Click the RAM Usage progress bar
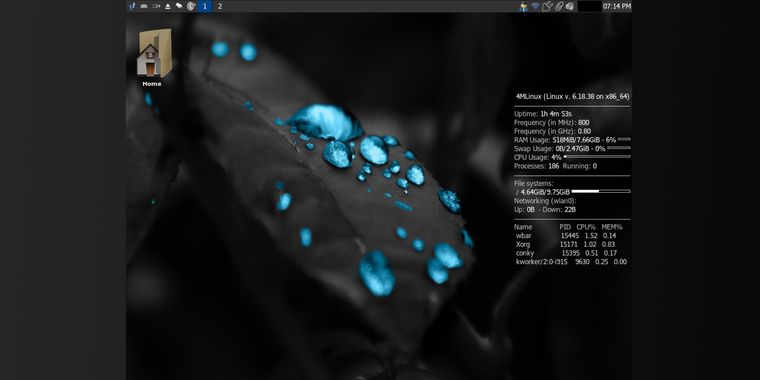Image resolution: width=760 pixels, height=380 pixels. 624,140
